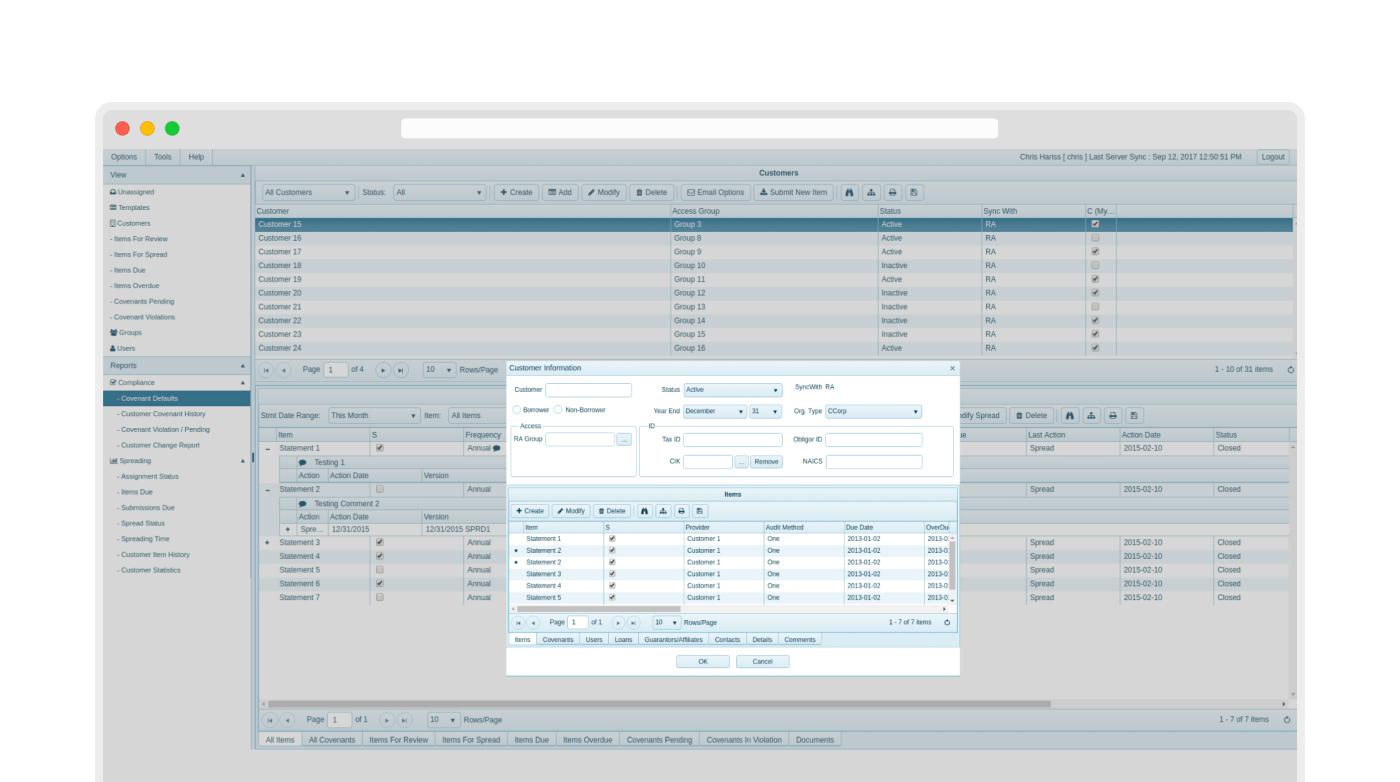Go to next page in Customers pager
Viewport: 1400px width, 782px height.
point(383,370)
